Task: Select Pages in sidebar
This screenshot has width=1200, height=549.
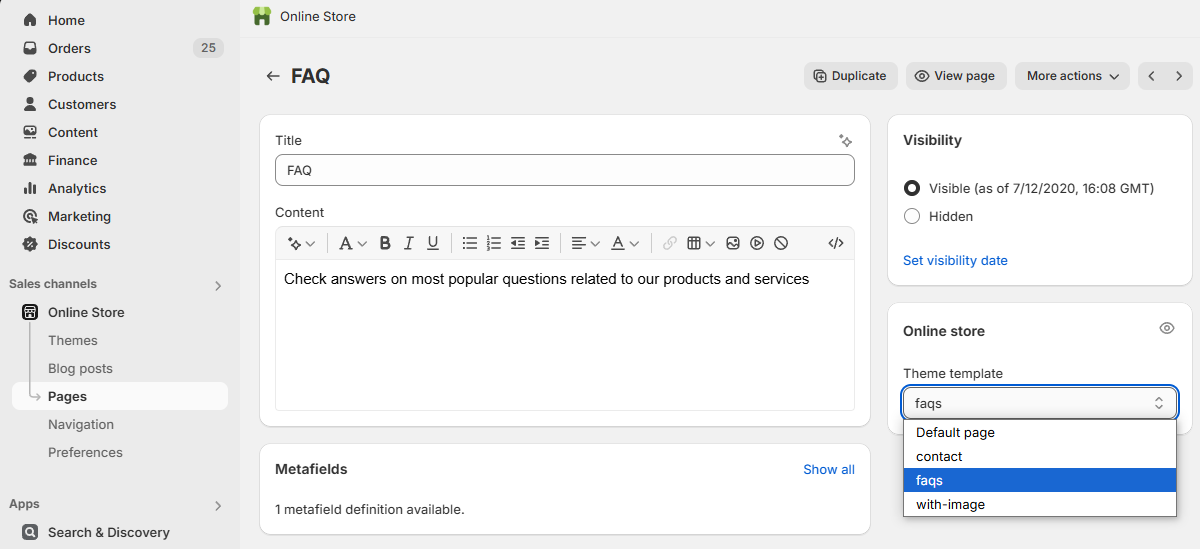Action: click(x=120, y=396)
